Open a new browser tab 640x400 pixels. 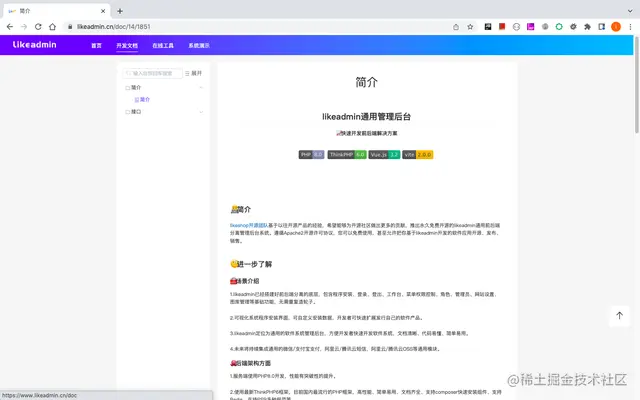tap(120, 11)
